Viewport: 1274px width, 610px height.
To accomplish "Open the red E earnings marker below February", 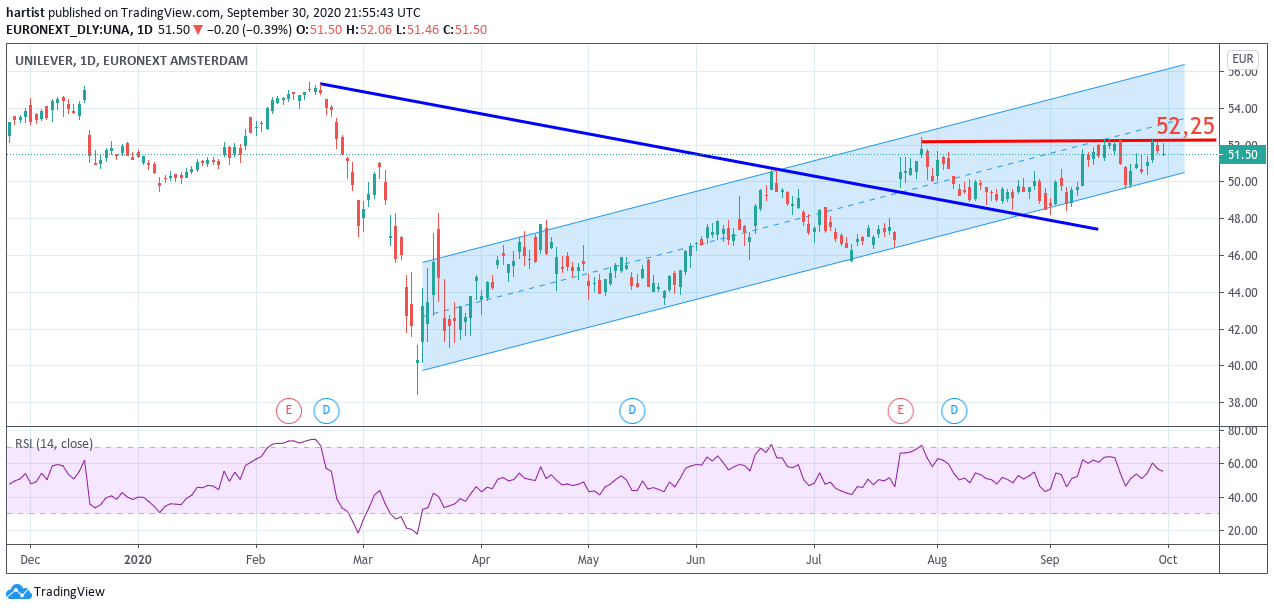I will 288,409.
